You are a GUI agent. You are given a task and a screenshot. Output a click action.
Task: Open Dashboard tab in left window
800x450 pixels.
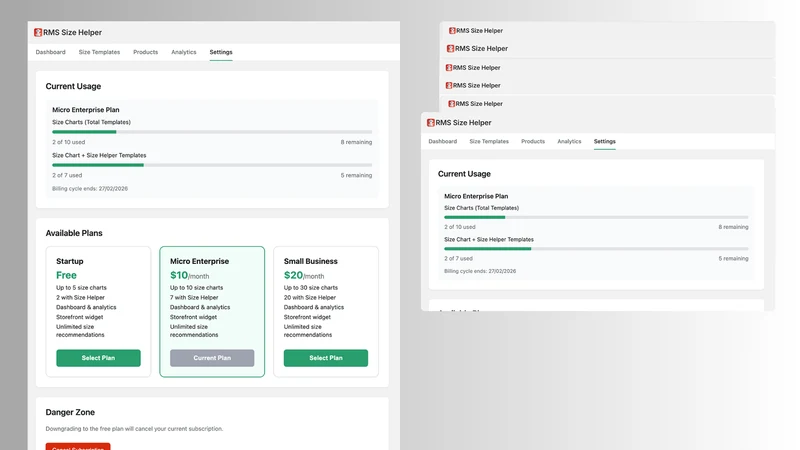click(51, 52)
